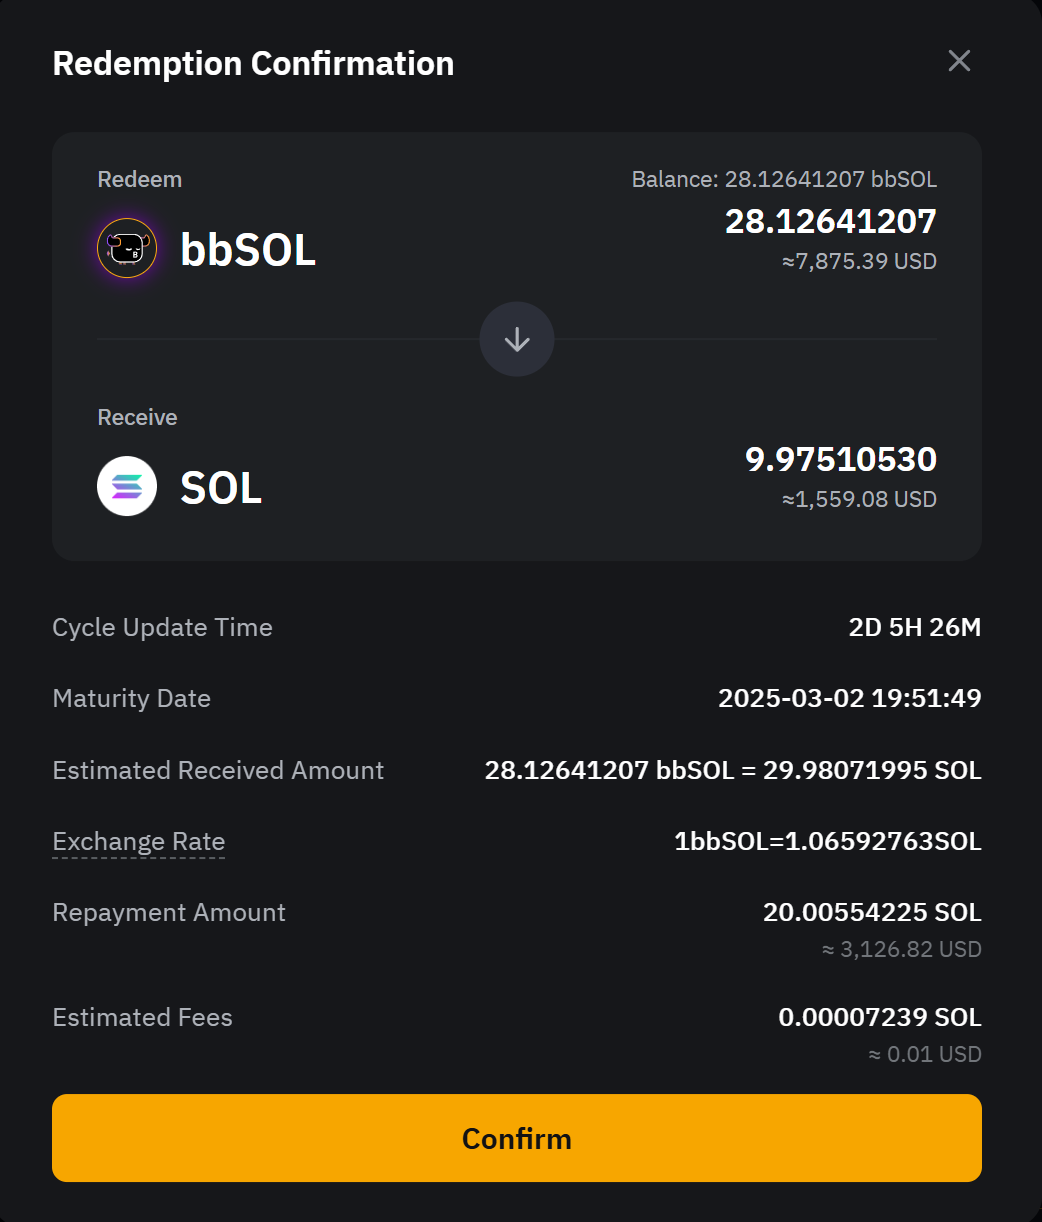Click the Redemption Confirmation title
The width and height of the screenshot is (1042, 1222).
[253, 63]
